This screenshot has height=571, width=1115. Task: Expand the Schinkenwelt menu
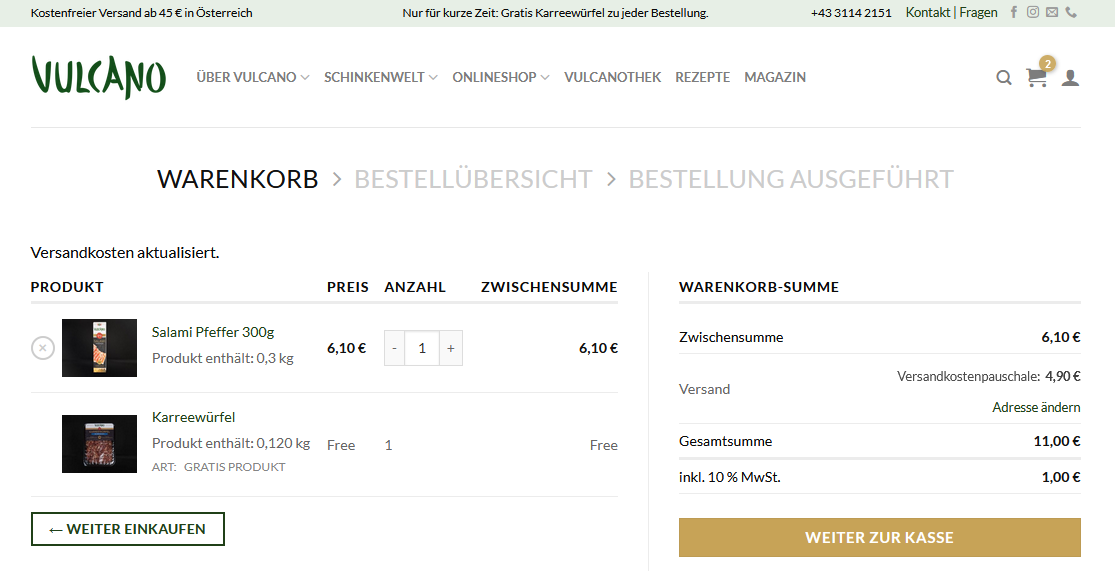point(380,77)
